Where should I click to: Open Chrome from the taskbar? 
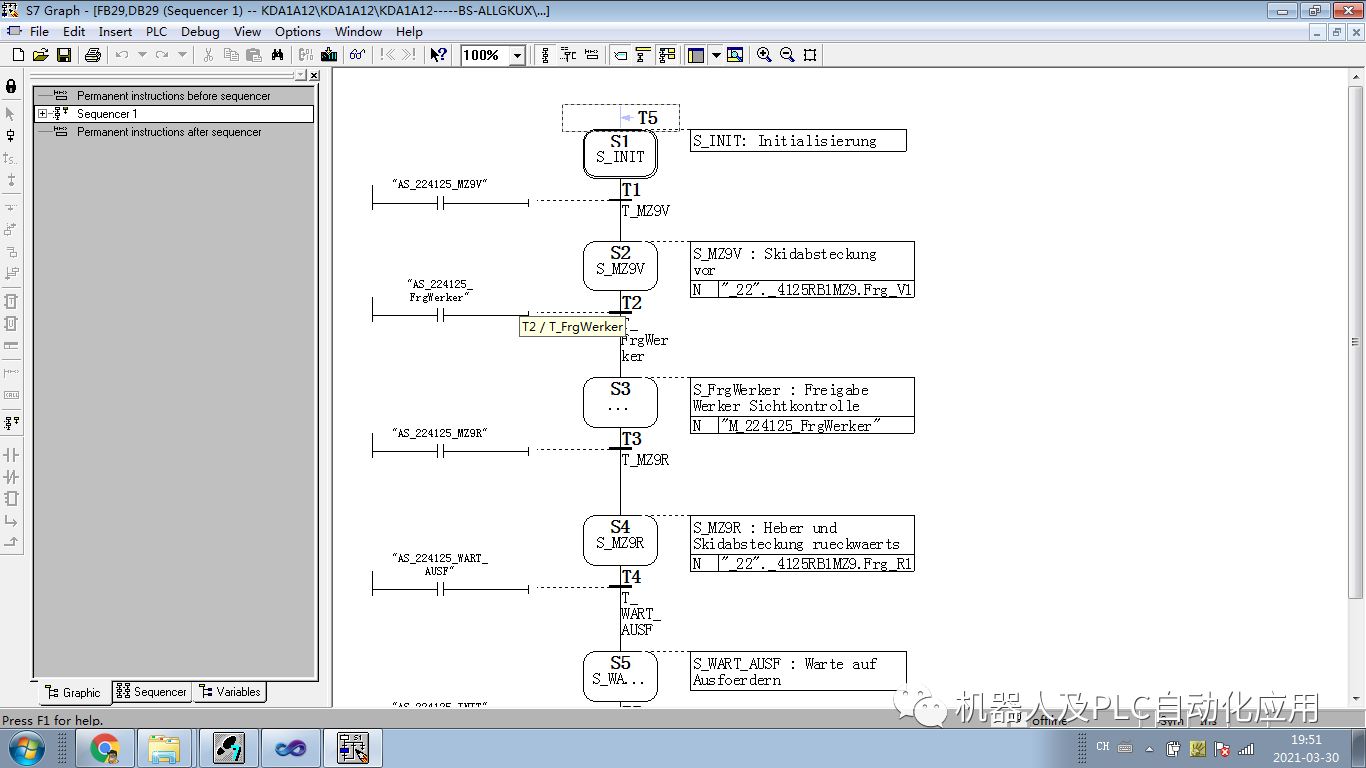click(x=105, y=748)
